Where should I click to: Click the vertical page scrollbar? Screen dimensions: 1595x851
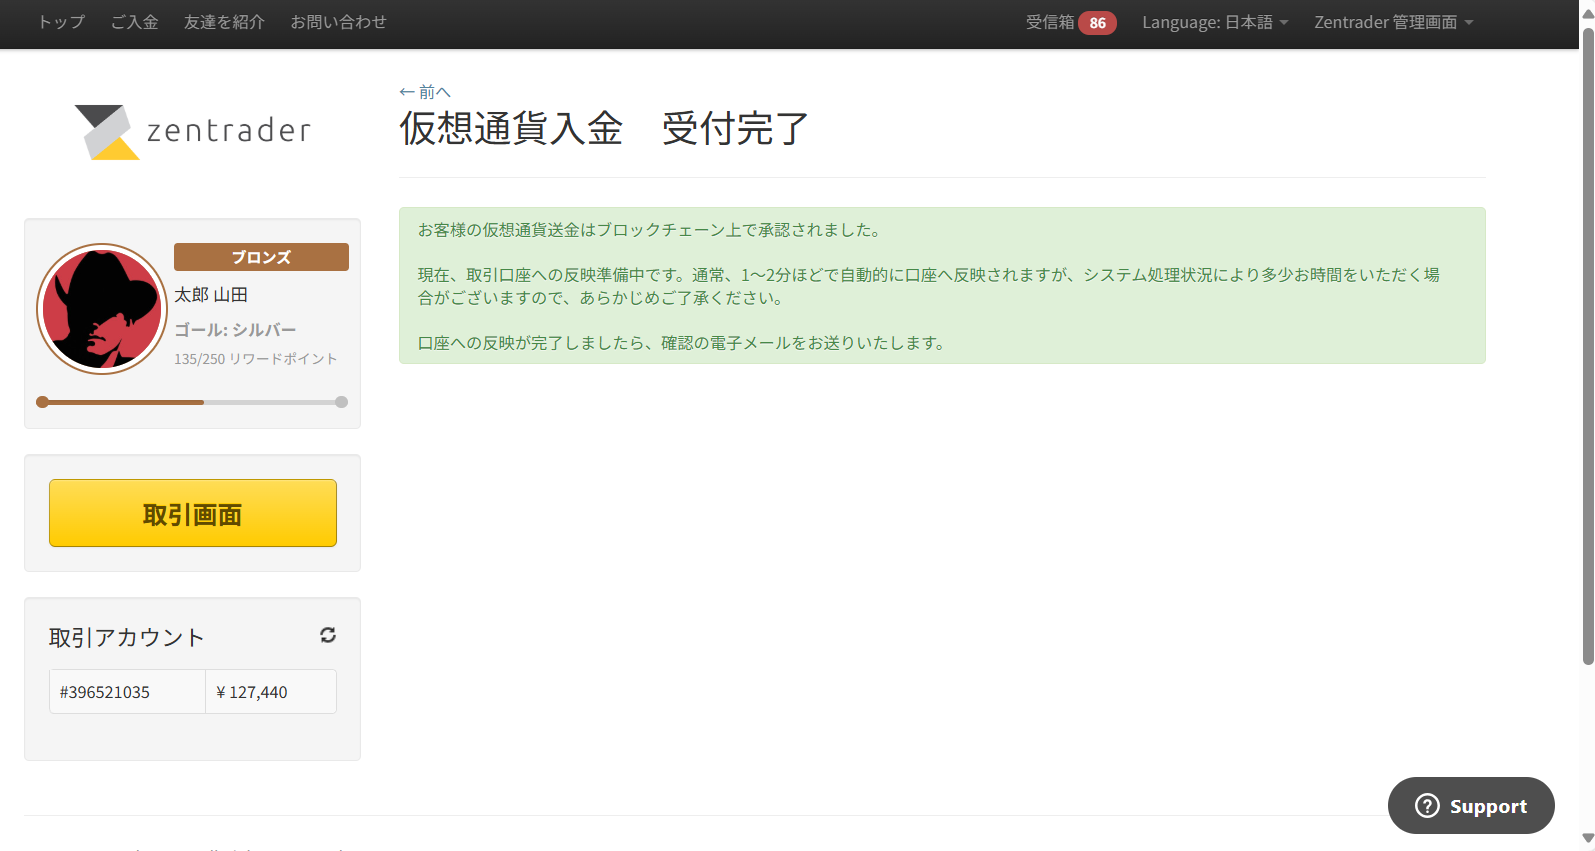pyautogui.click(x=1588, y=346)
